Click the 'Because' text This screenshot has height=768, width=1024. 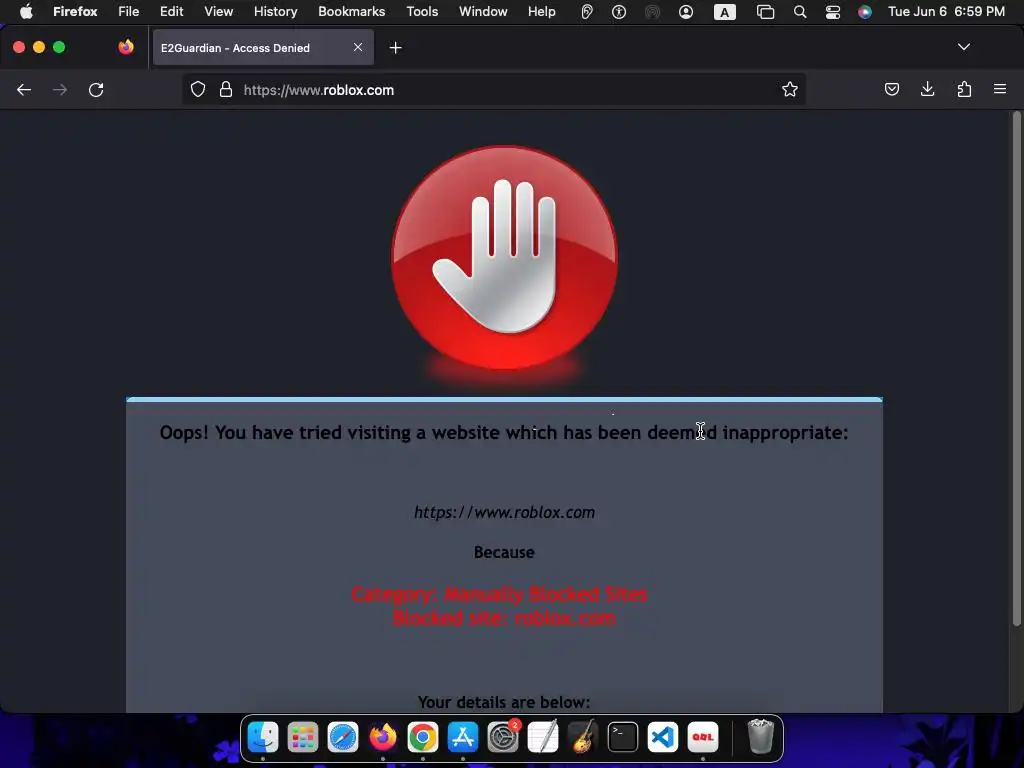(504, 552)
